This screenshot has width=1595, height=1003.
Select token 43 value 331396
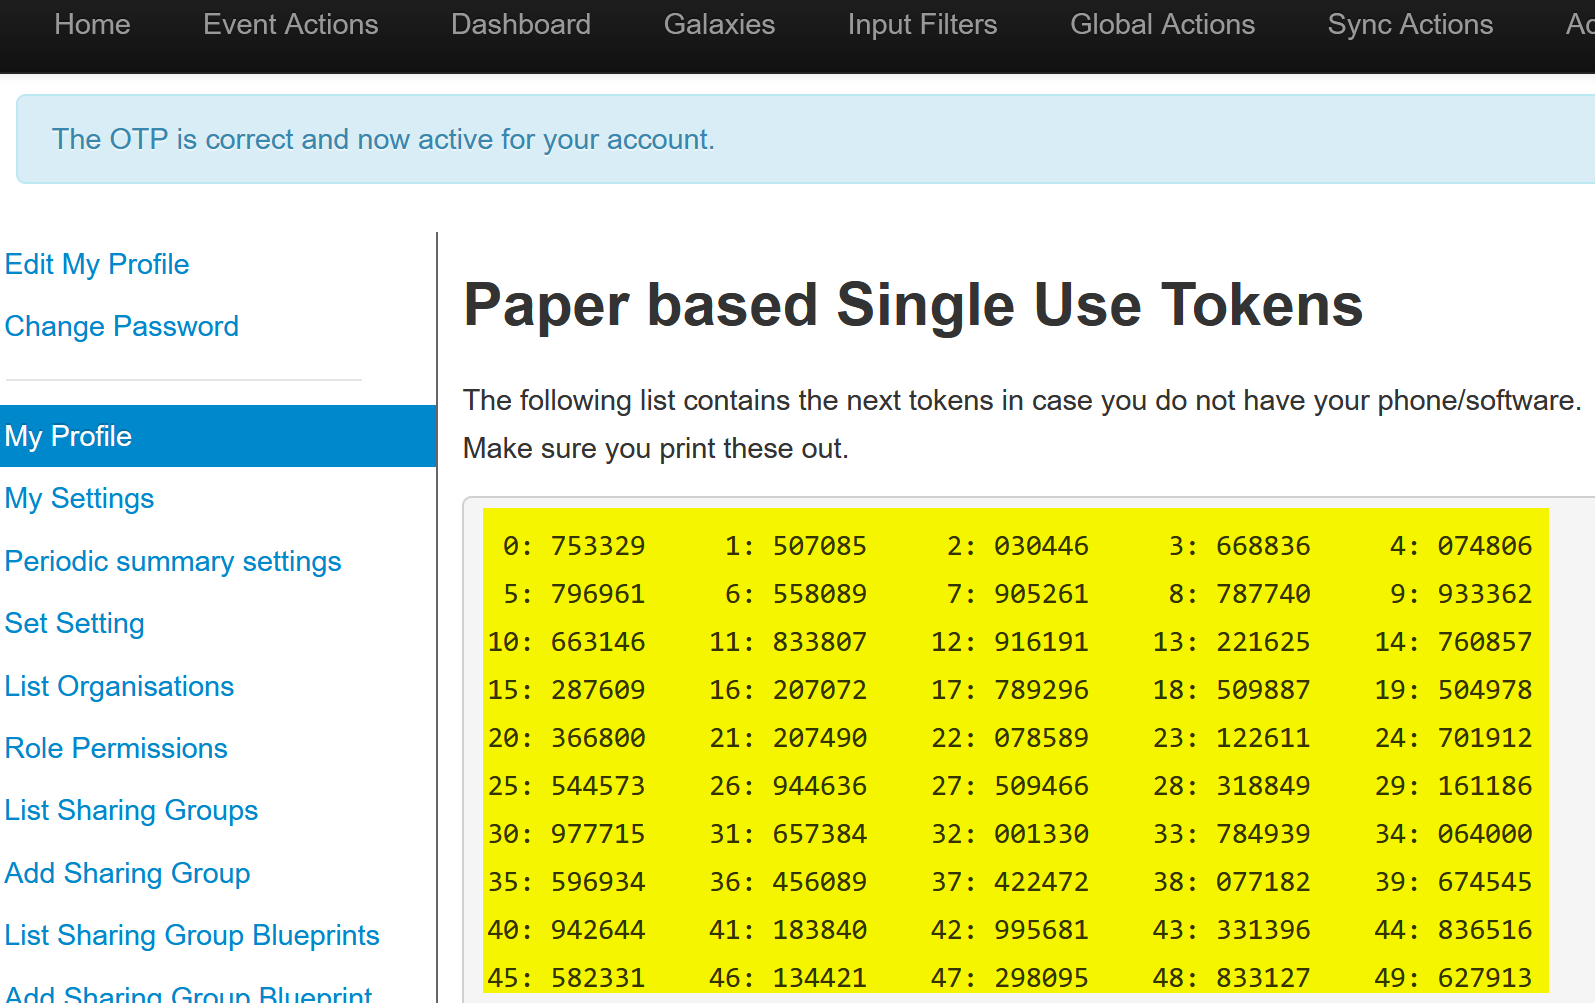[1263, 930]
